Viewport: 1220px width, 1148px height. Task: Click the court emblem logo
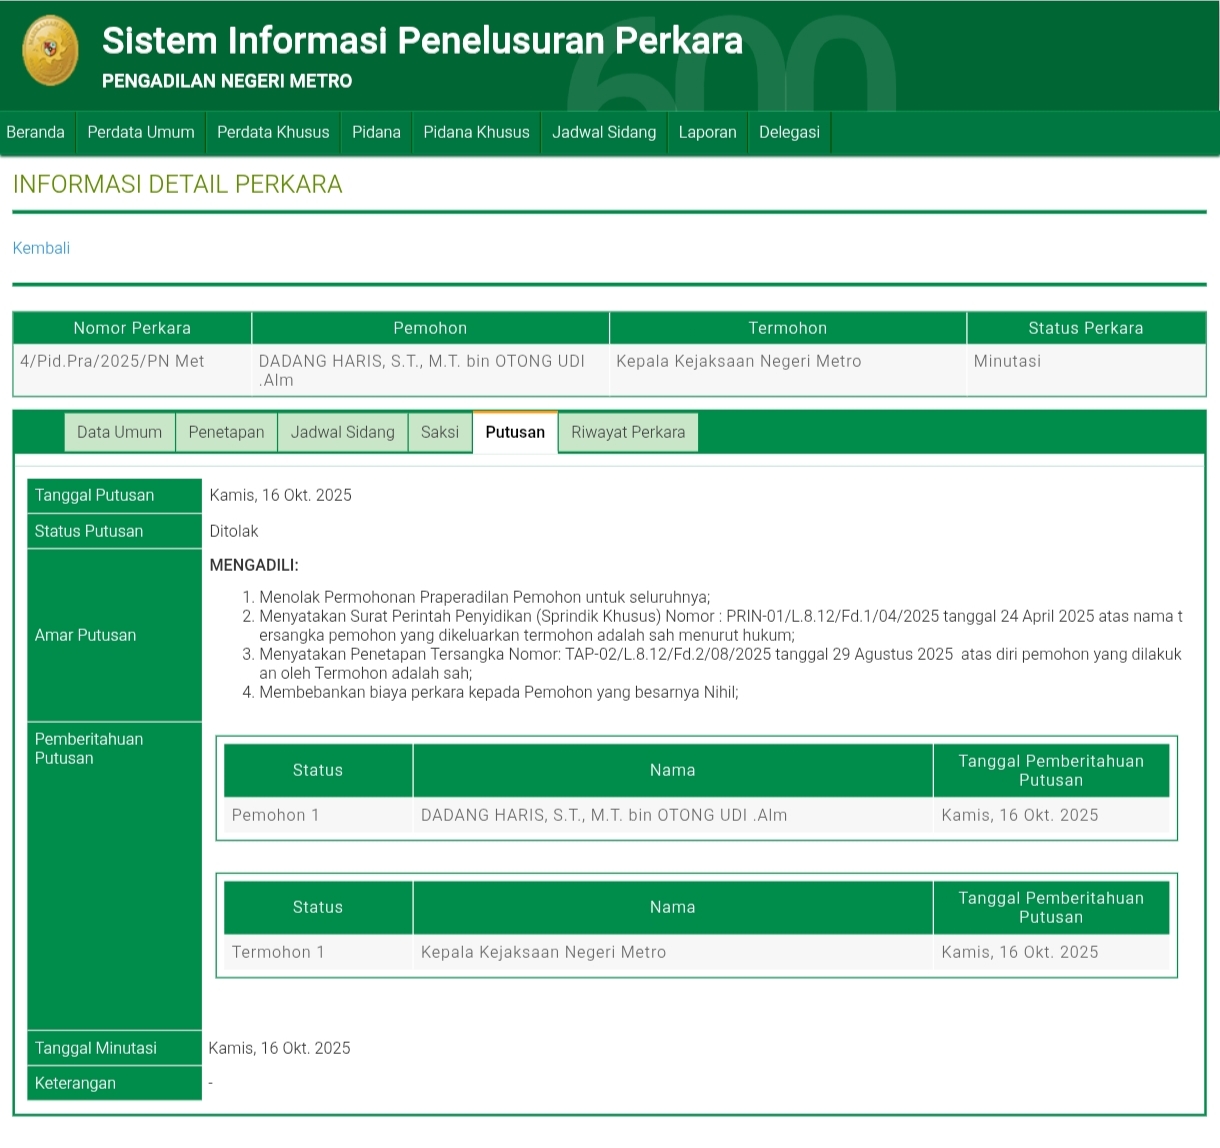[50, 51]
